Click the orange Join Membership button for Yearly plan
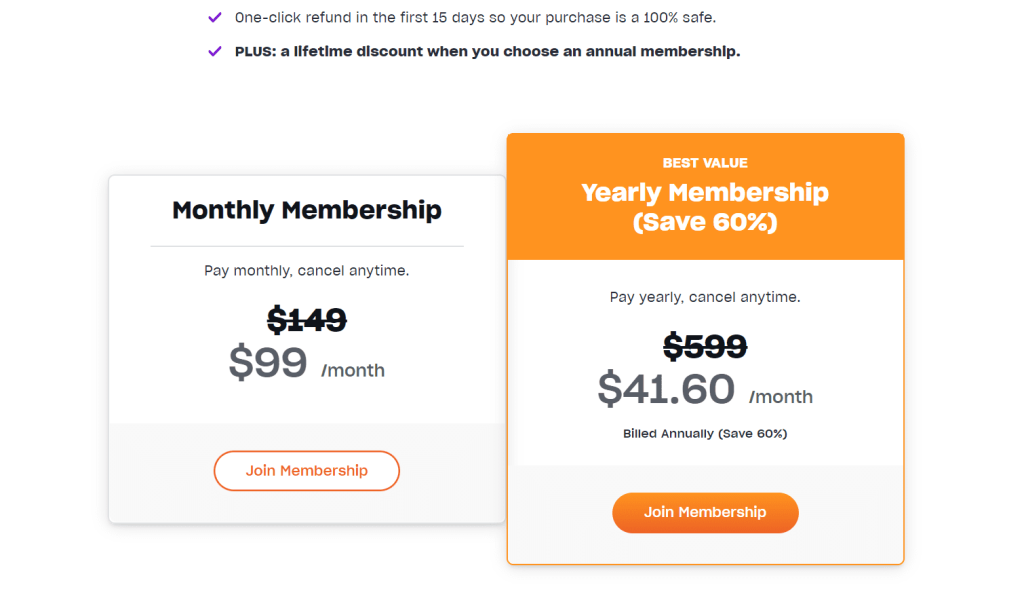The width and height of the screenshot is (1024, 591). [705, 513]
